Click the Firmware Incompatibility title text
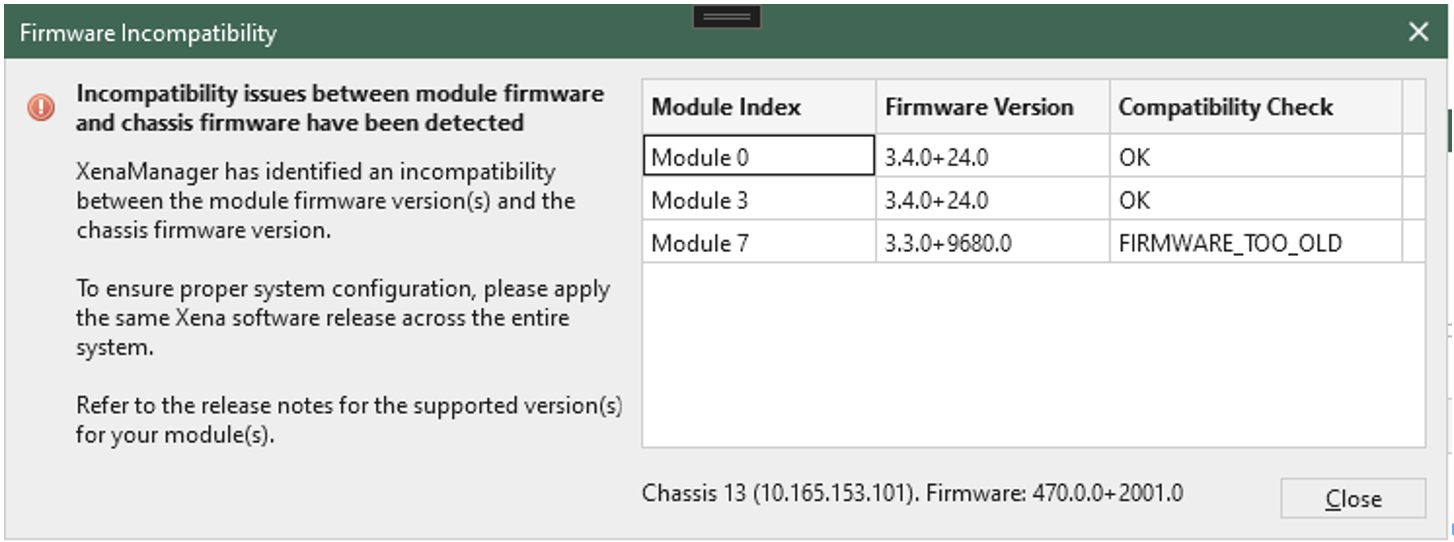Screen dimensions: 1454x542 148,33
